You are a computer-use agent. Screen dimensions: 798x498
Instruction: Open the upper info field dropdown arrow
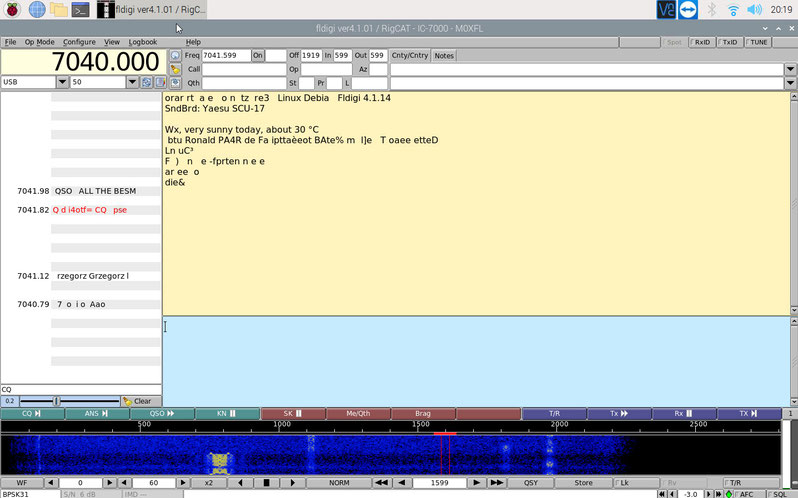point(790,69)
